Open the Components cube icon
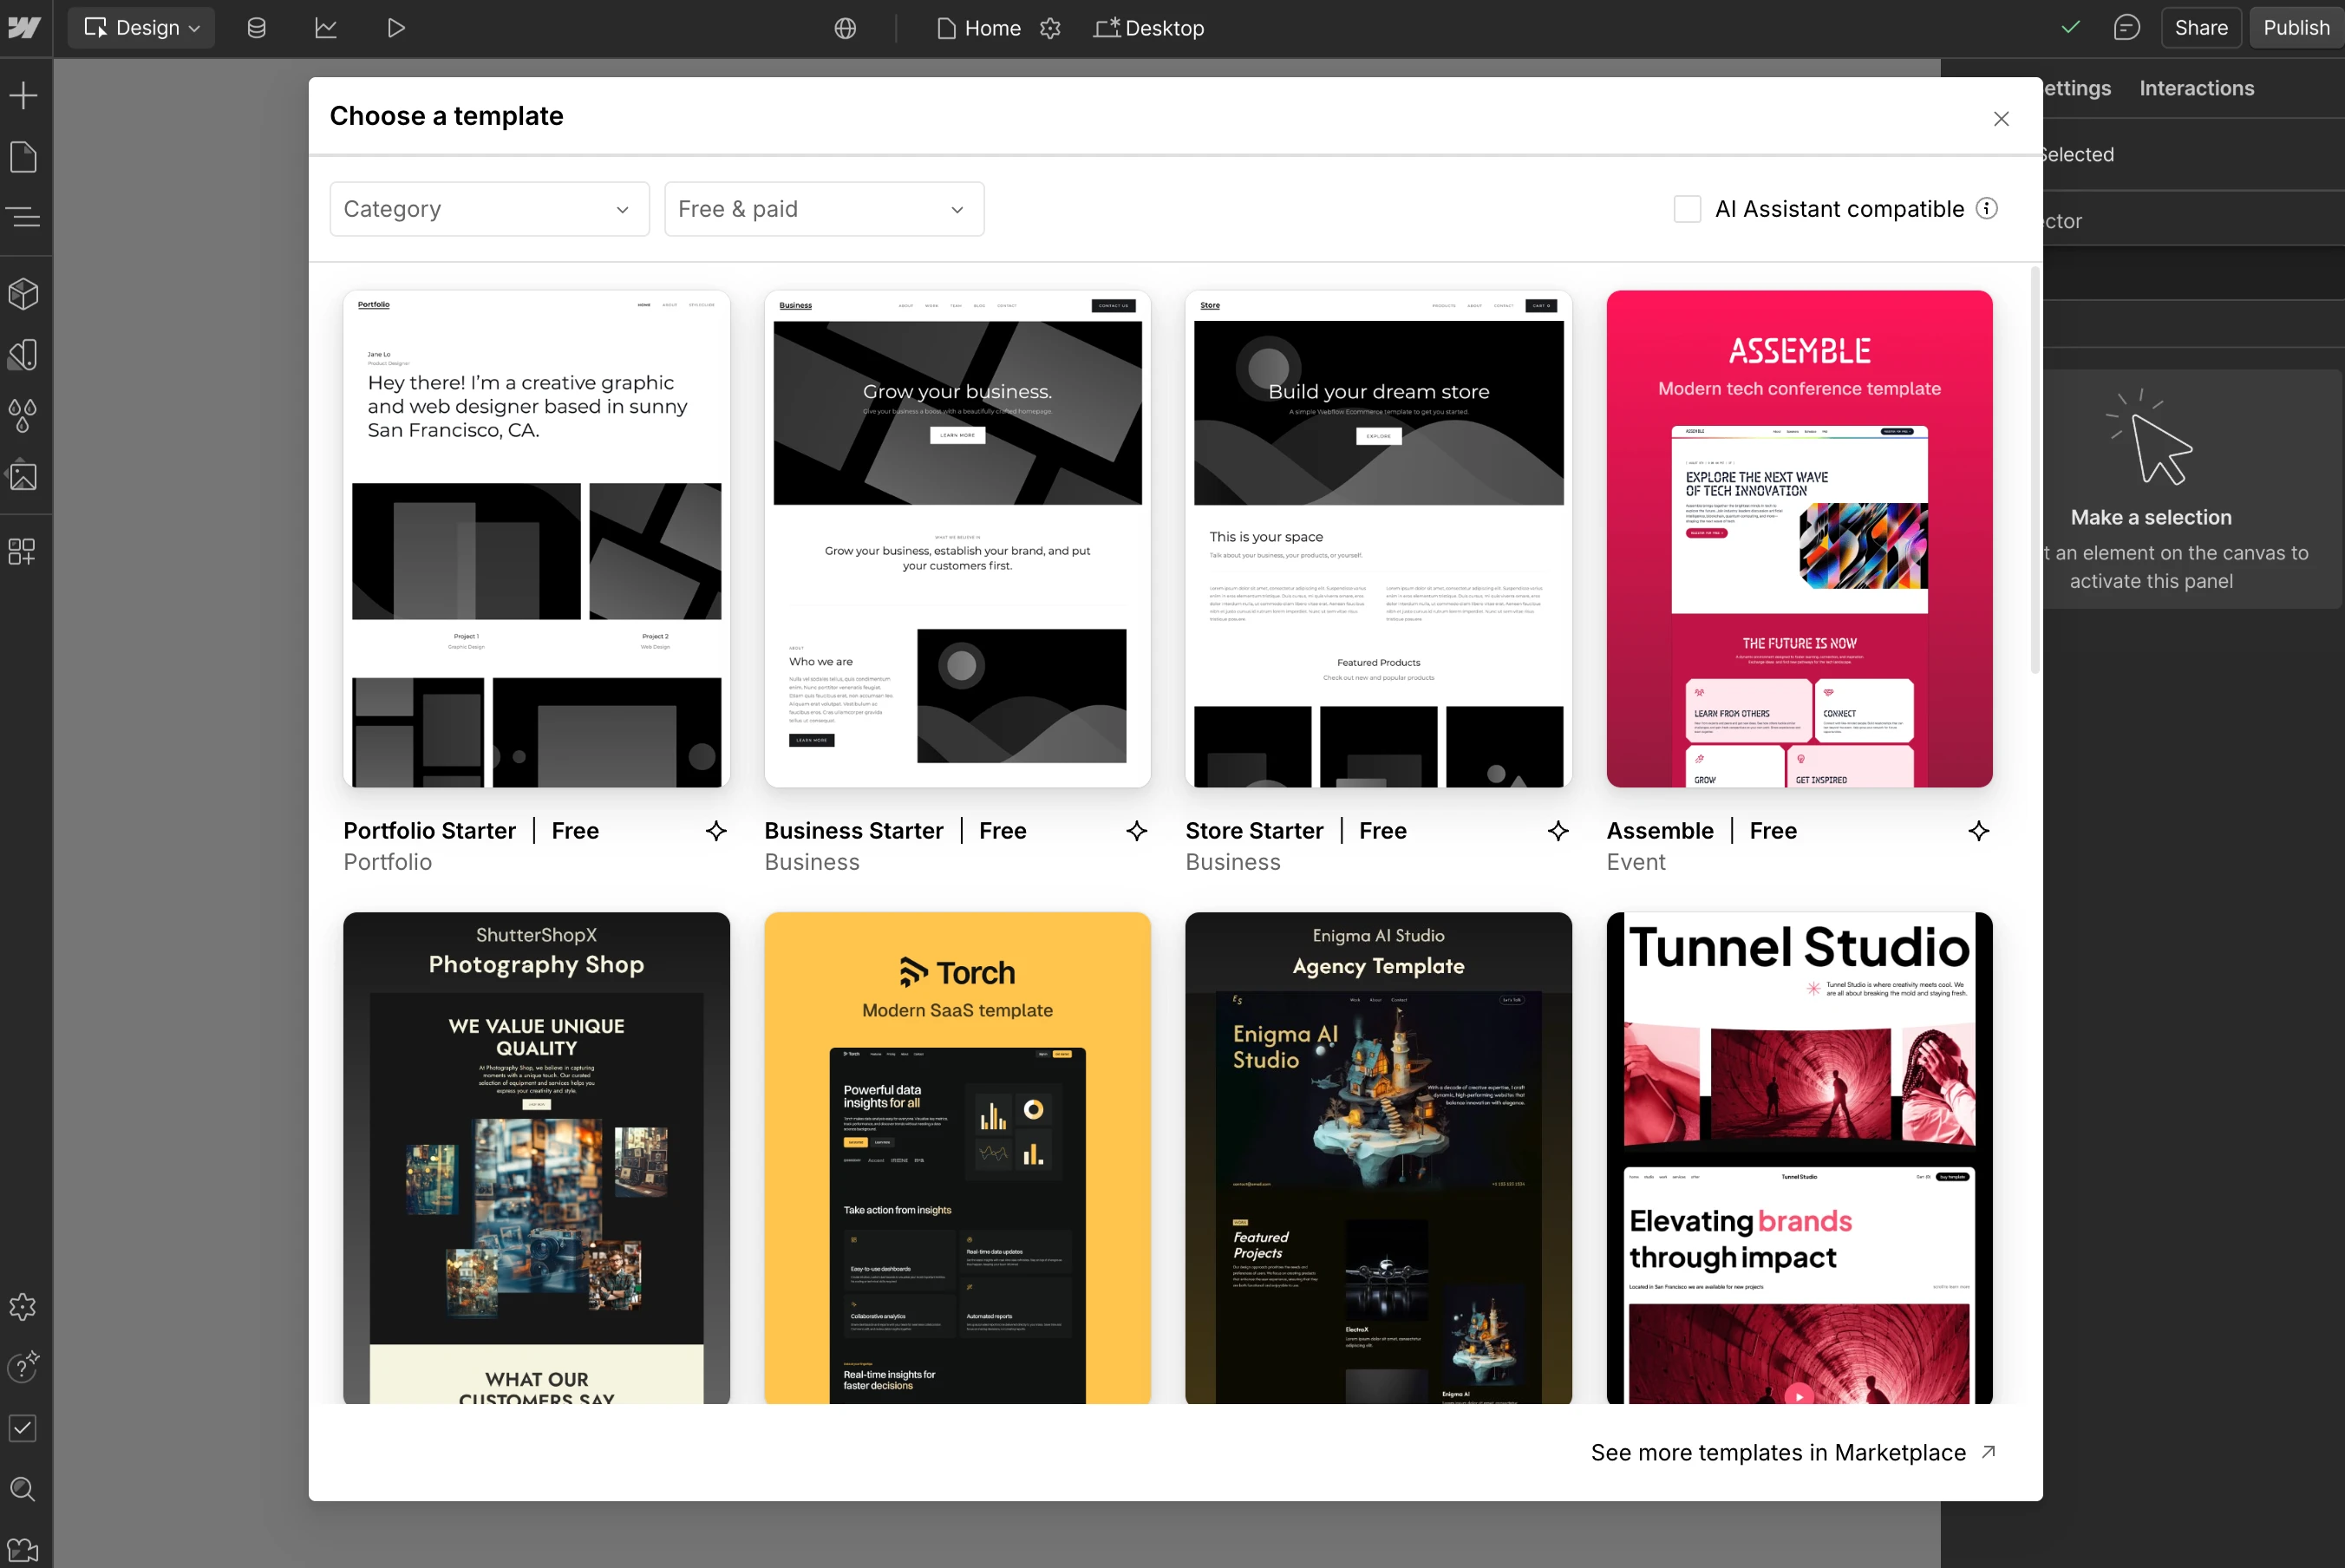 click(23, 294)
